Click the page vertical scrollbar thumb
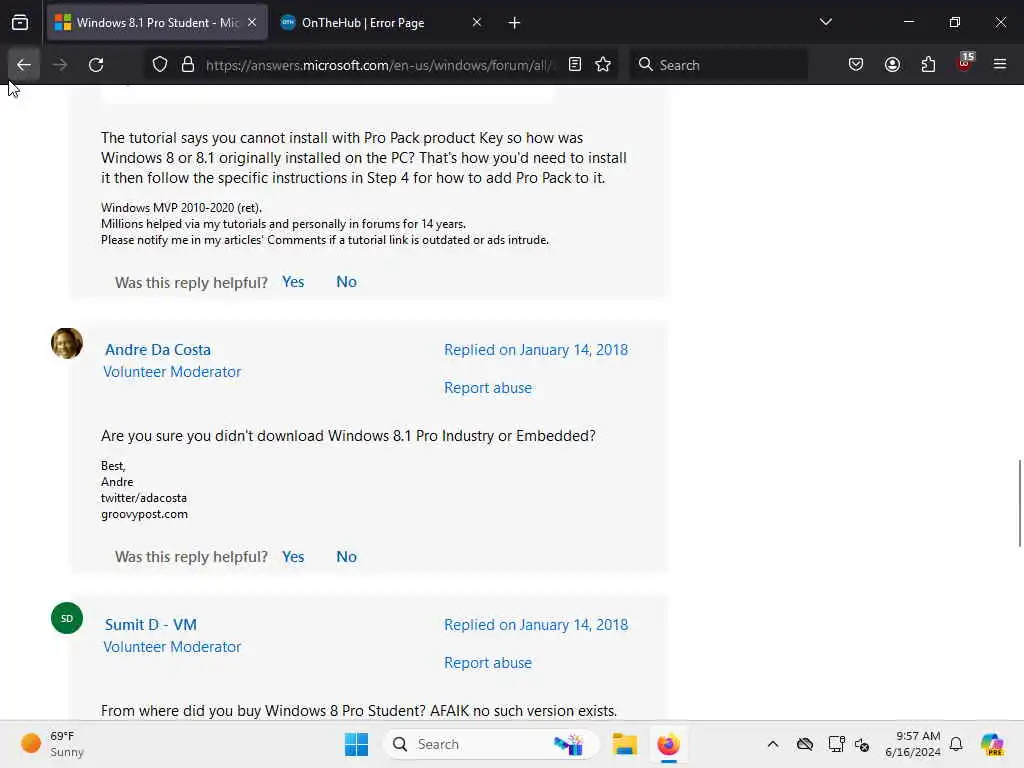1024x768 pixels. (x=1019, y=503)
